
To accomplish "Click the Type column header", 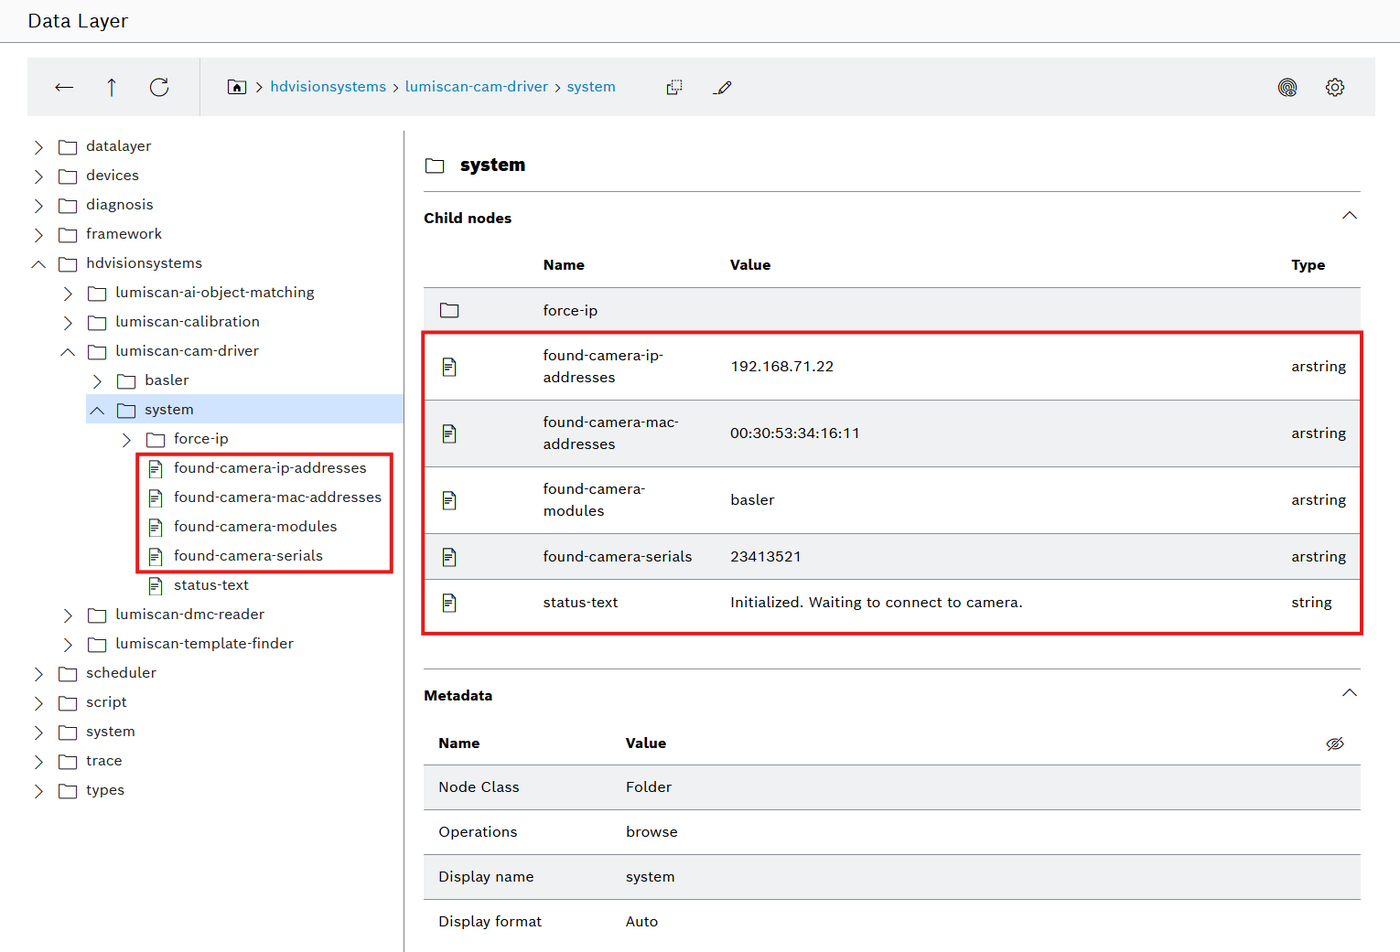I will click(x=1308, y=265).
